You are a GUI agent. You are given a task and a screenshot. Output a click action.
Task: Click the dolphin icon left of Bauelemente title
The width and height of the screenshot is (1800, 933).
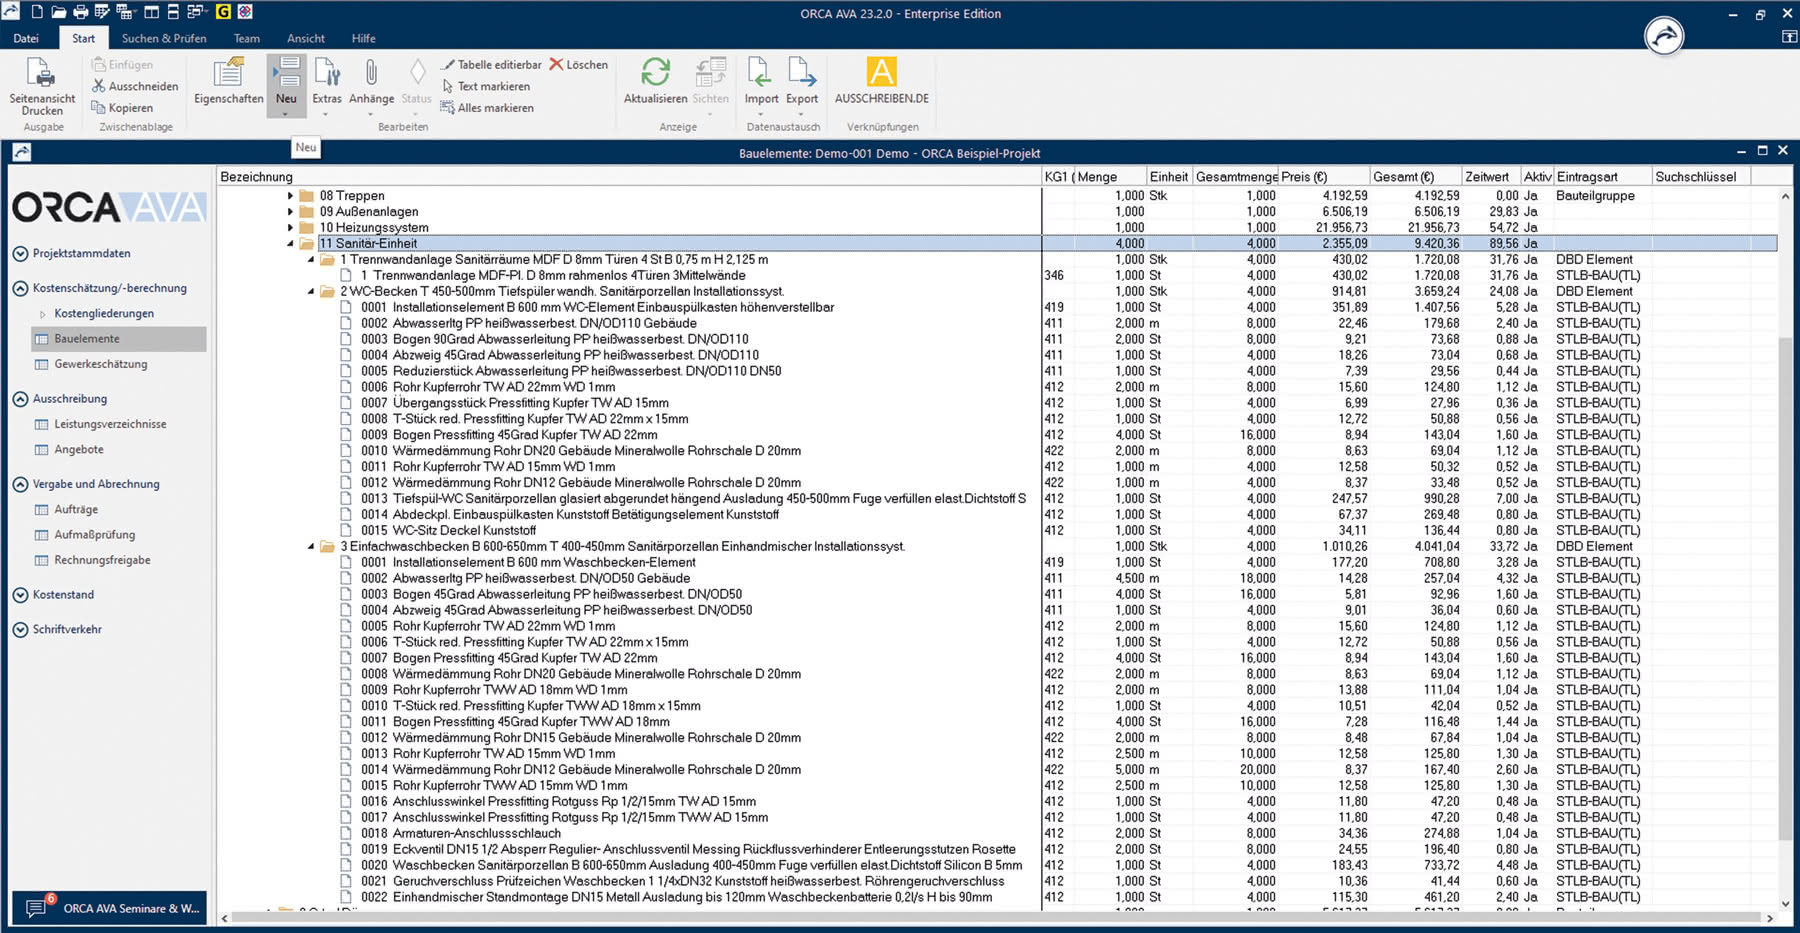coord(22,152)
